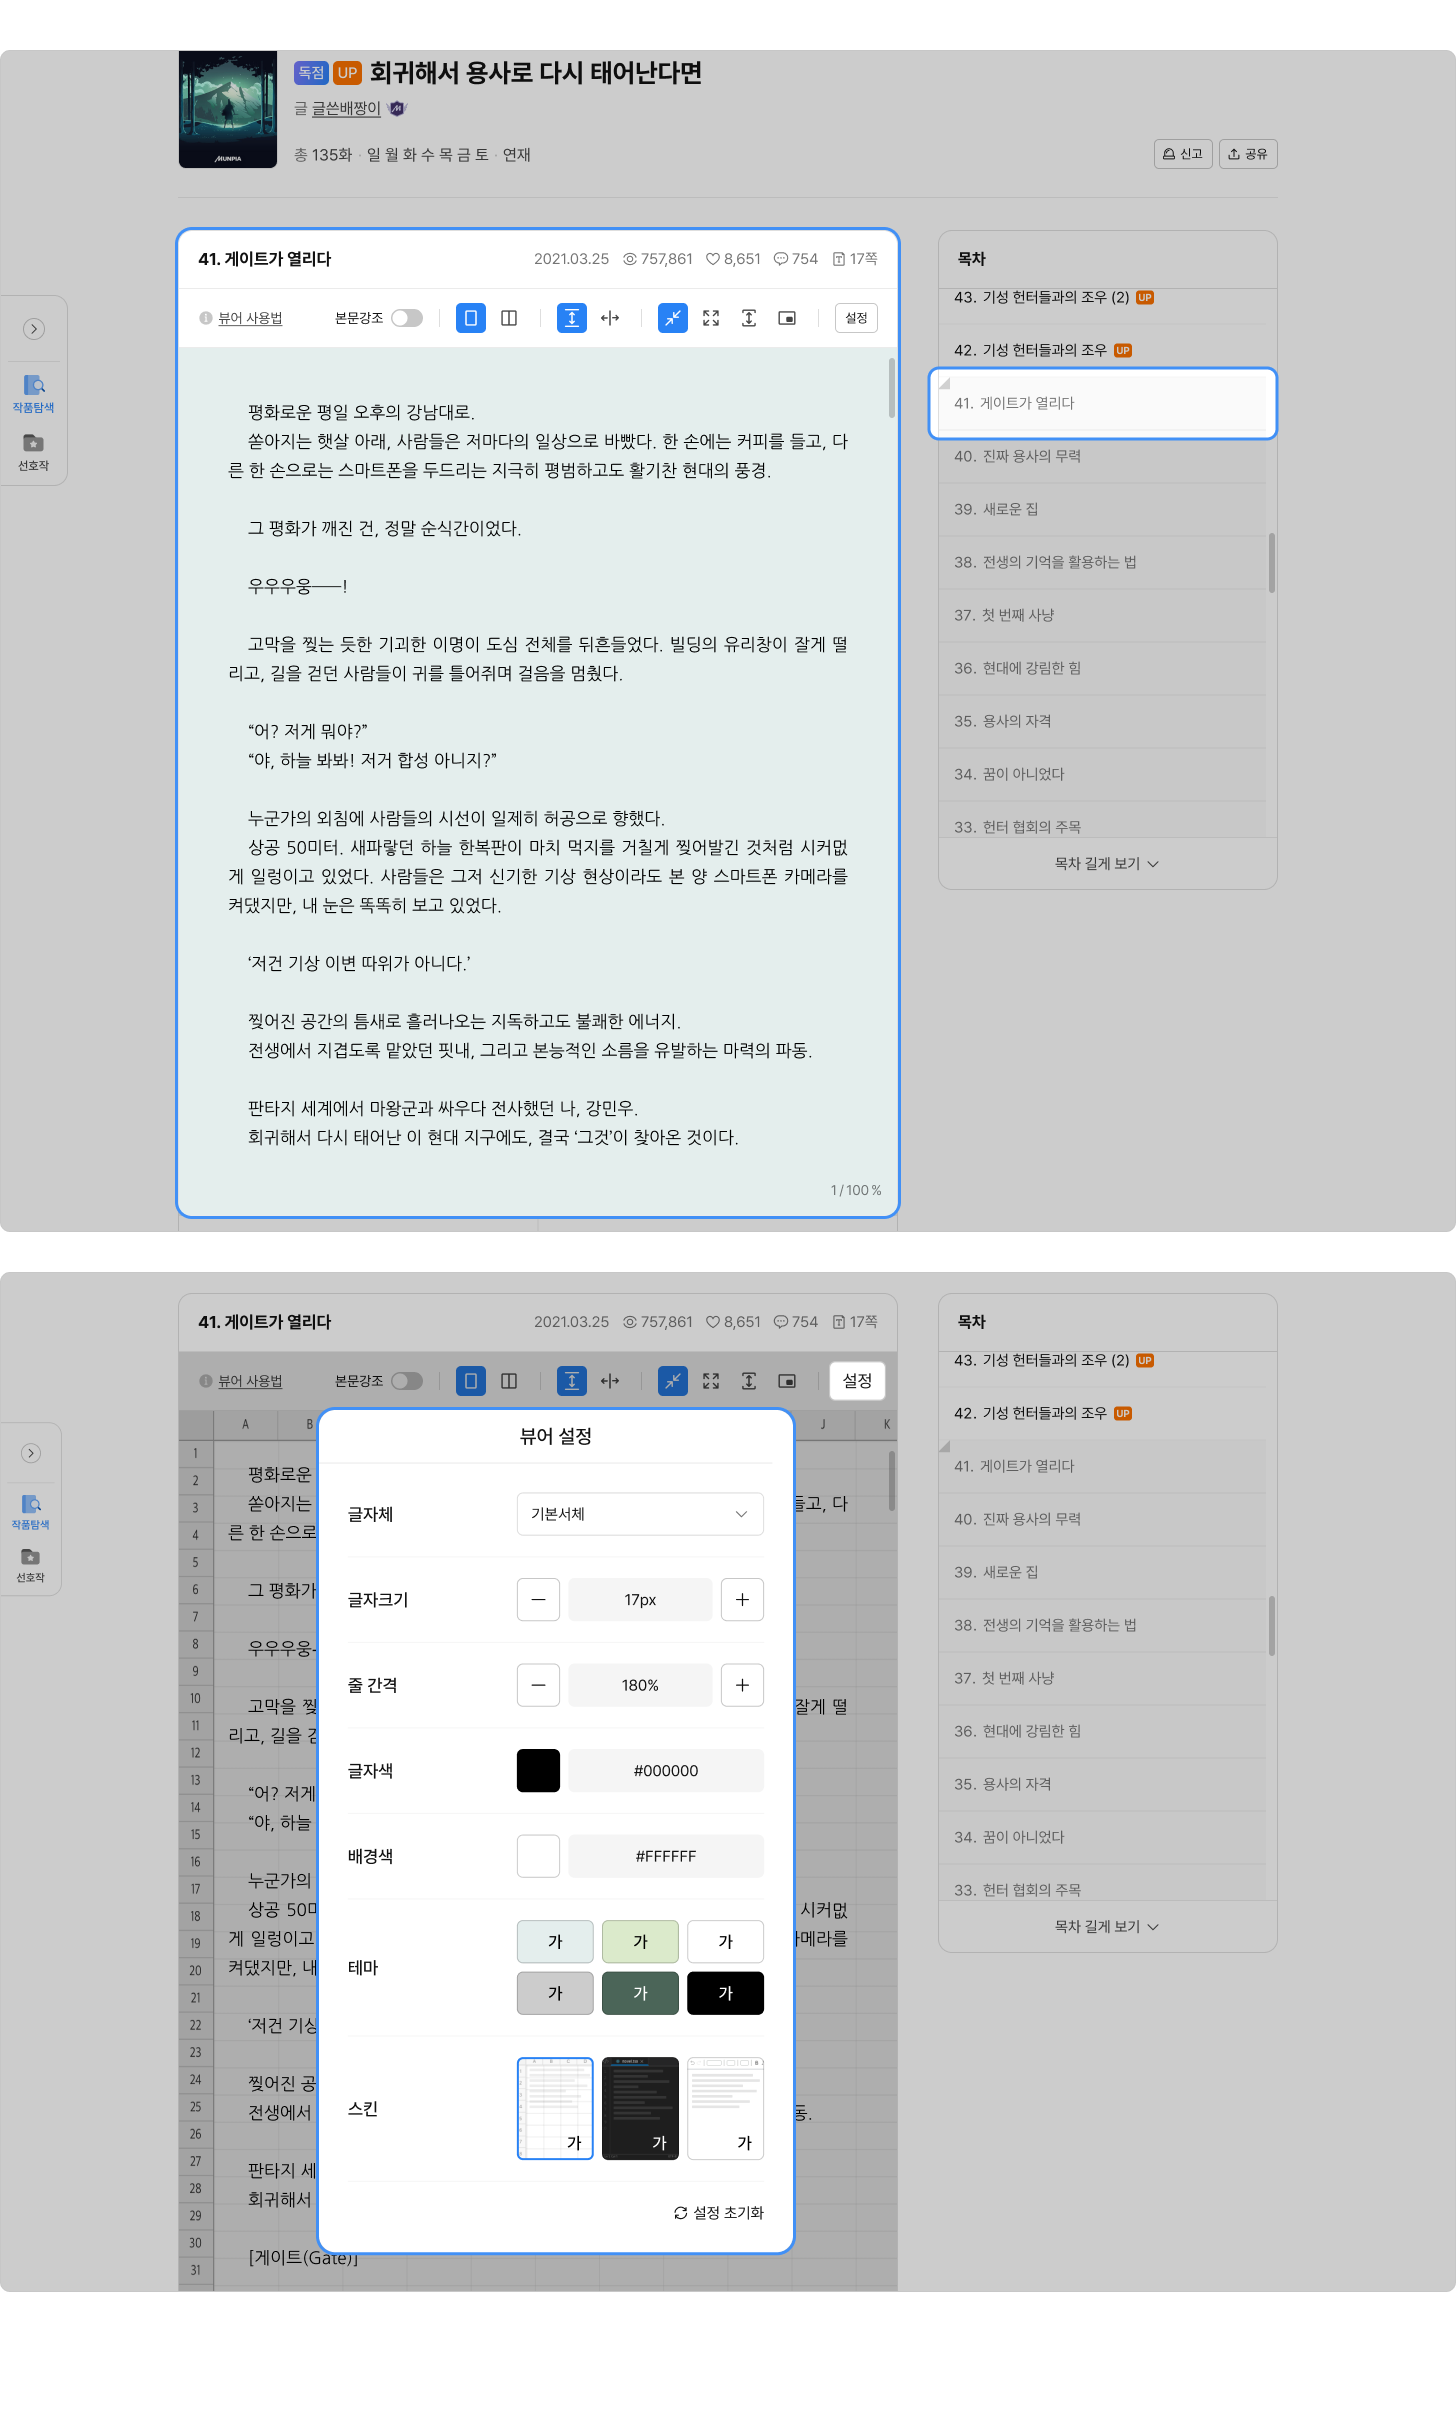1456x2412 pixels.
Task: Click the #FFFFFF background color field
Action: pyautogui.click(x=666, y=1856)
